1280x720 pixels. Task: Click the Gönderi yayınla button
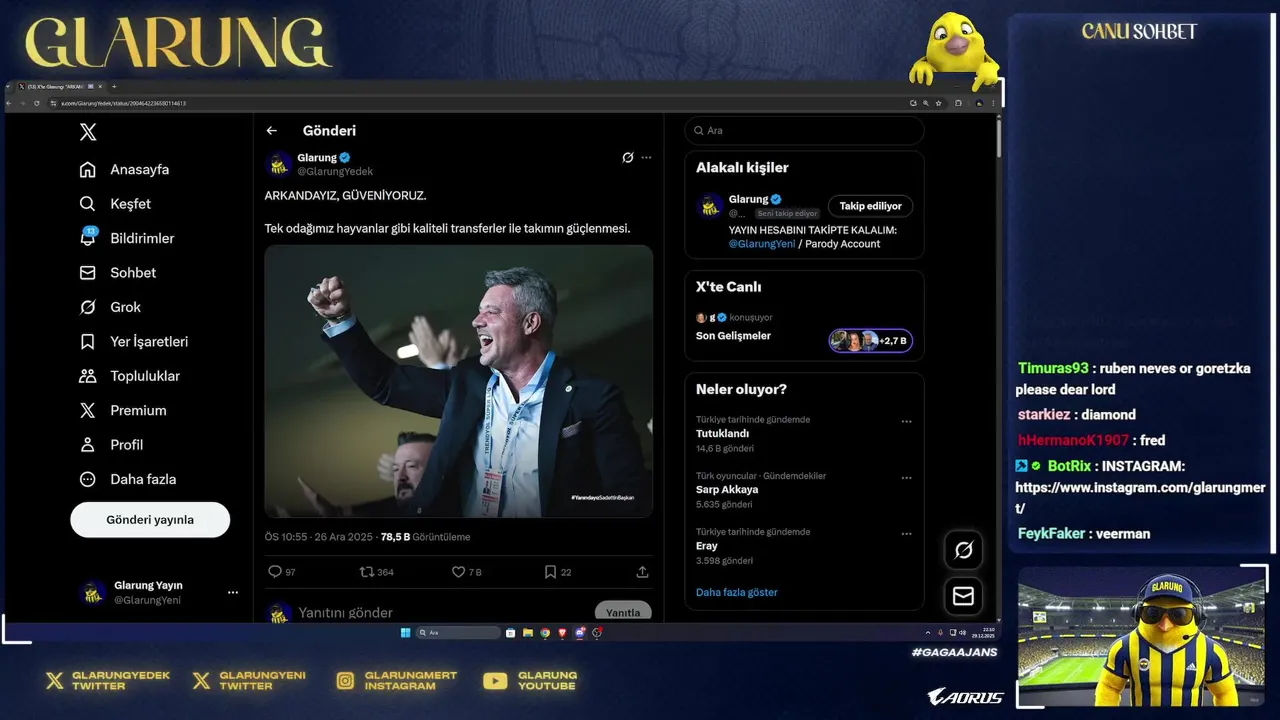tap(150, 520)
